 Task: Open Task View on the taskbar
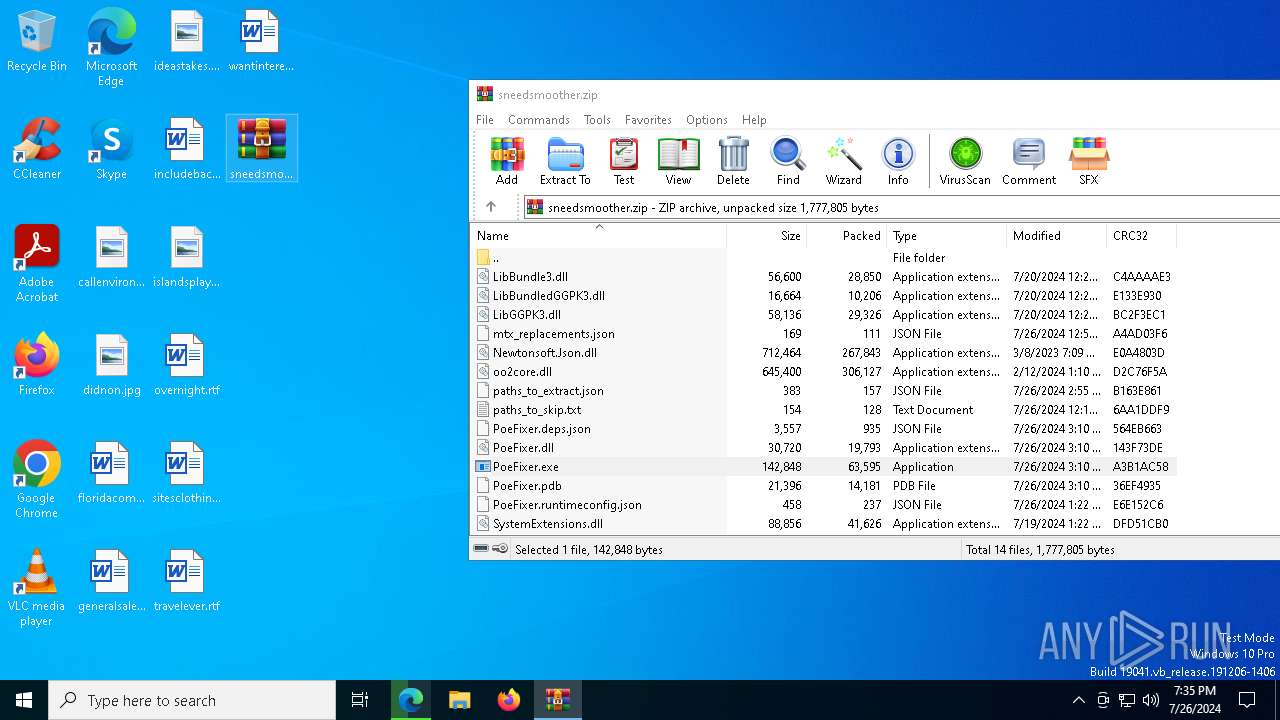tap(360, 700)
